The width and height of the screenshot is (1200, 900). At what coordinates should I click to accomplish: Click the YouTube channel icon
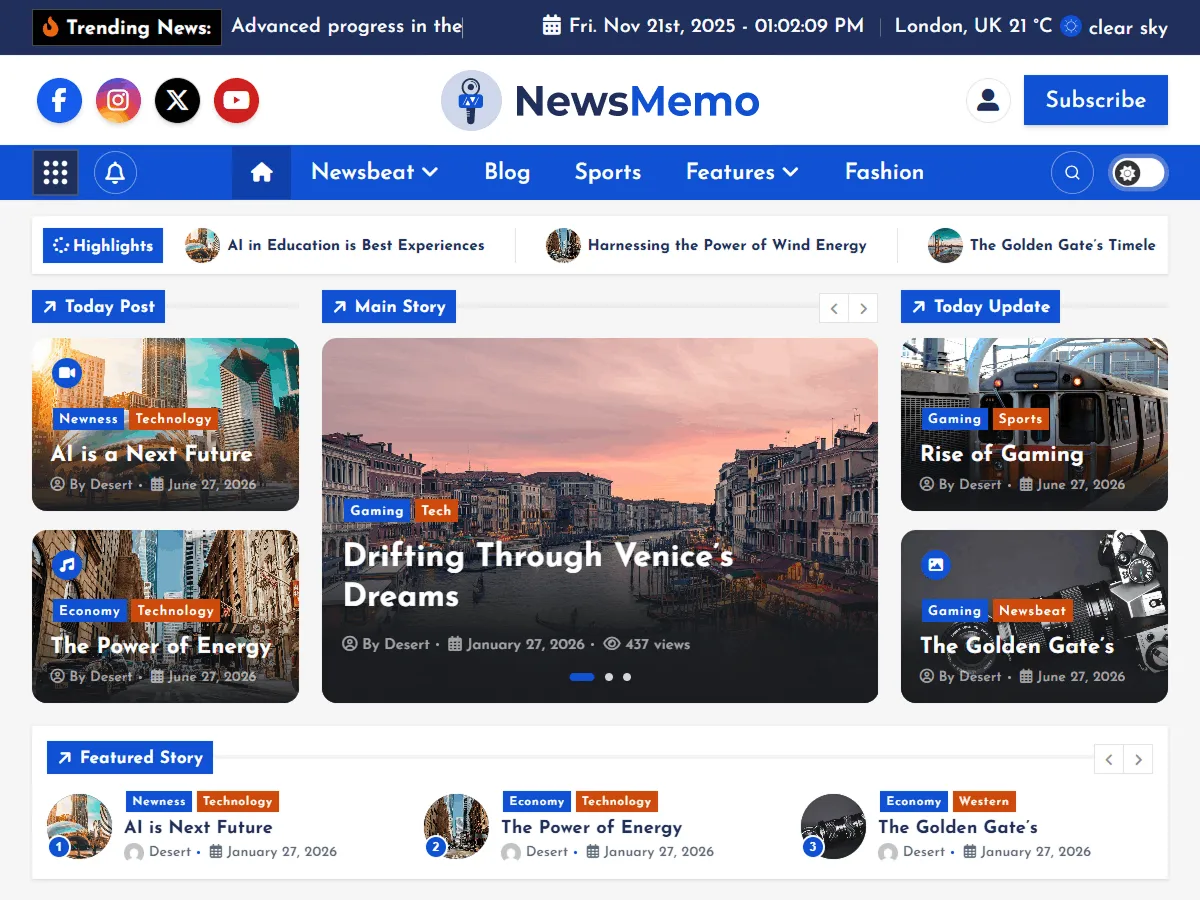coord(236,100)
